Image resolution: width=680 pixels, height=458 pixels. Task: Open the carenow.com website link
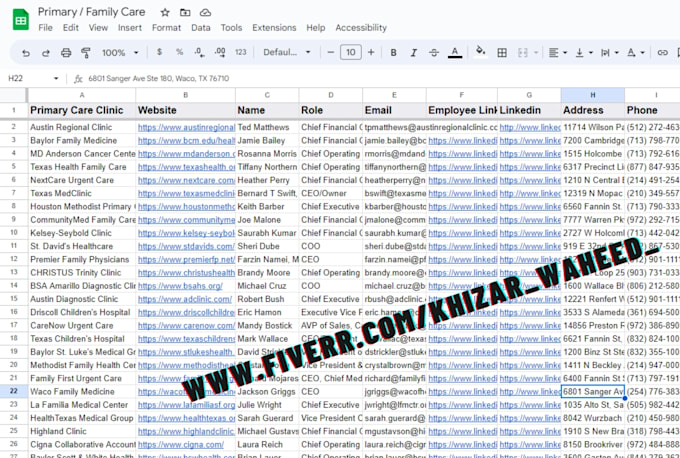tap(186, 326)
